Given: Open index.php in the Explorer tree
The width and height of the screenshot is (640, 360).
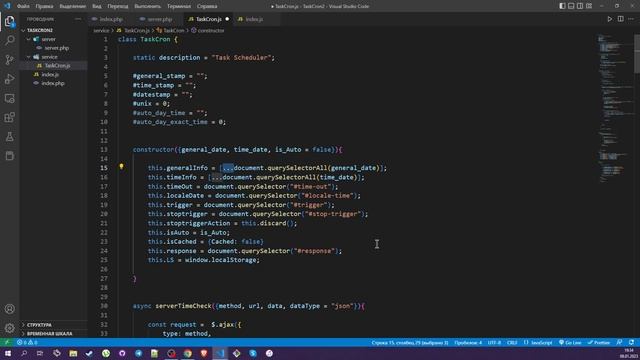Looking at the screenshot, I should 53,83.
